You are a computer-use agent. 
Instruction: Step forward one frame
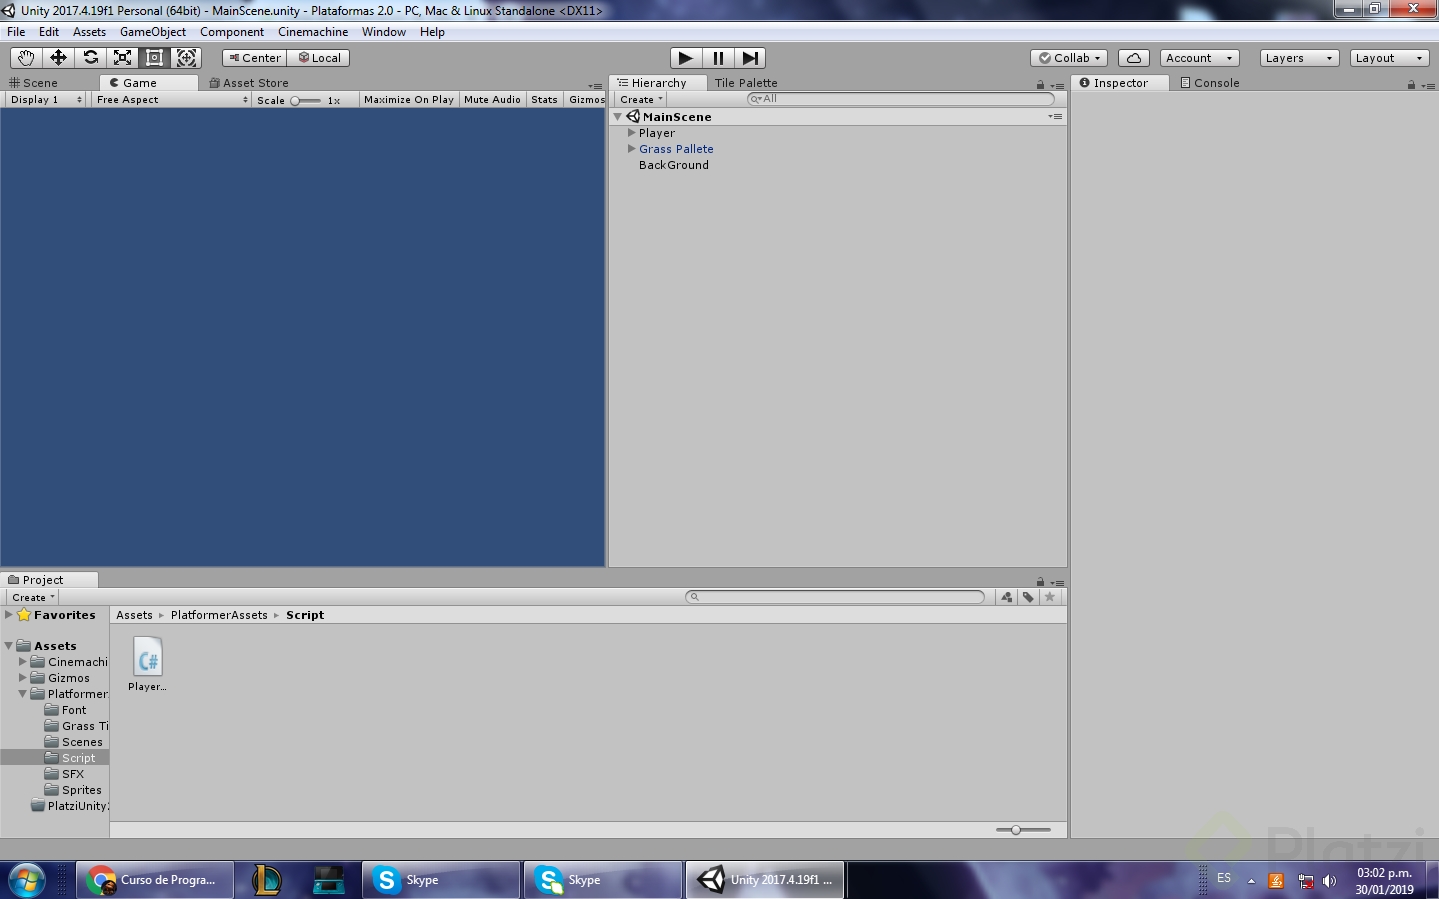click(750, 58)
